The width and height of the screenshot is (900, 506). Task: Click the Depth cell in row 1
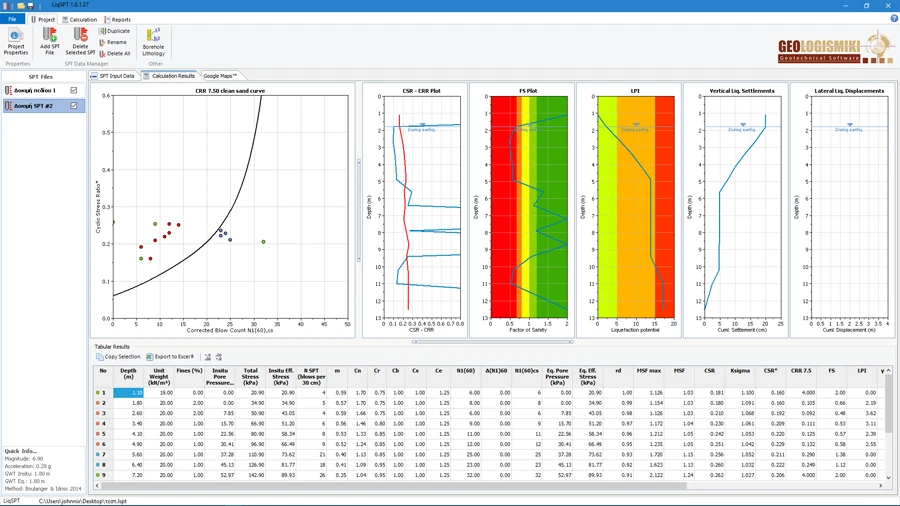point(129,393)
